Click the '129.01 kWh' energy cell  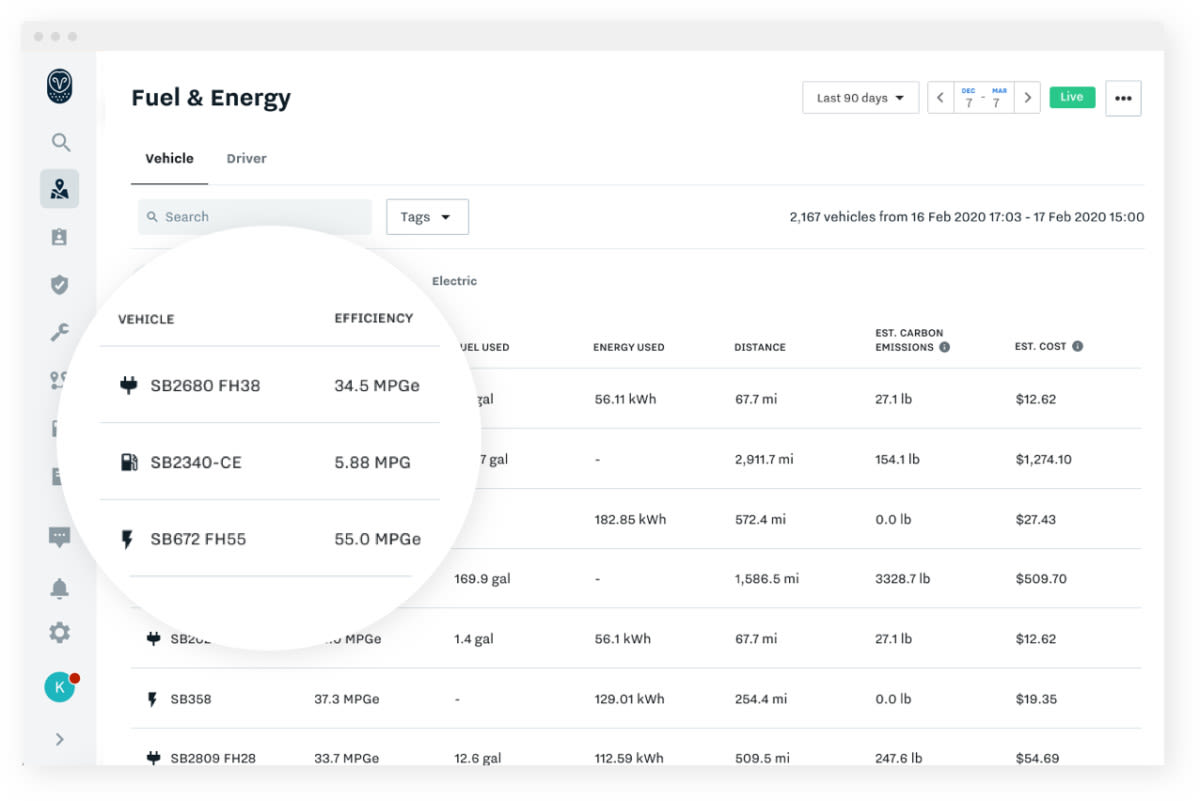(629, 699)
